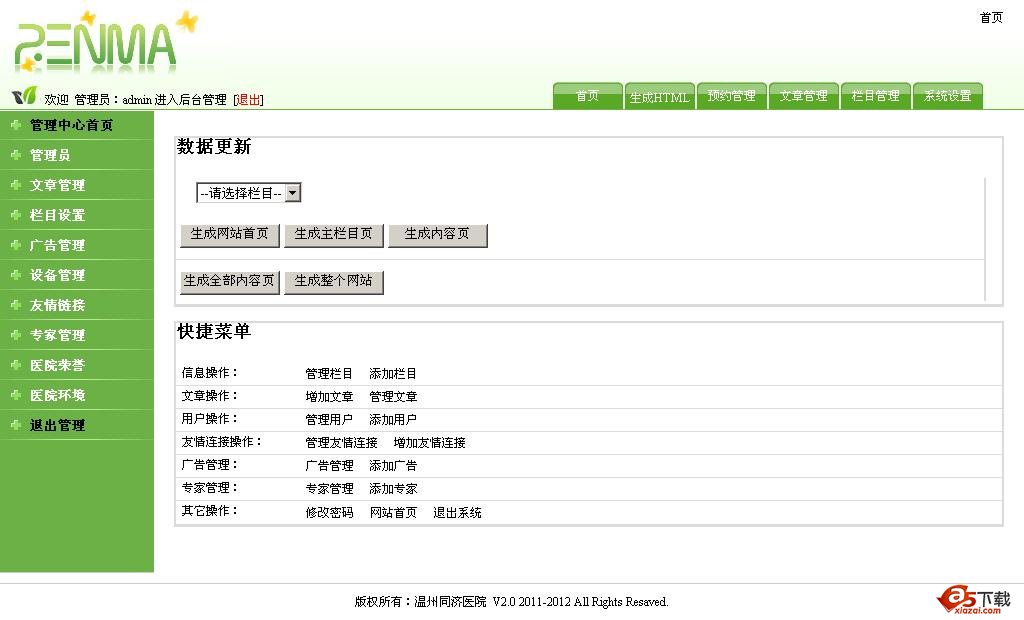Click plus icon beside 医院环境
The width and height of the screenshot is (1024, 620).
16,395
